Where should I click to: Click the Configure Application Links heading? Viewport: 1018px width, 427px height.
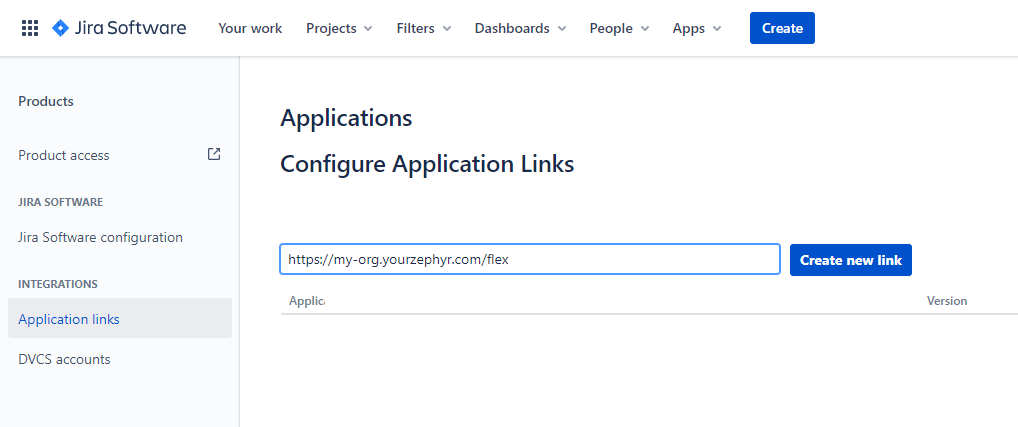(x=427, y=164)
